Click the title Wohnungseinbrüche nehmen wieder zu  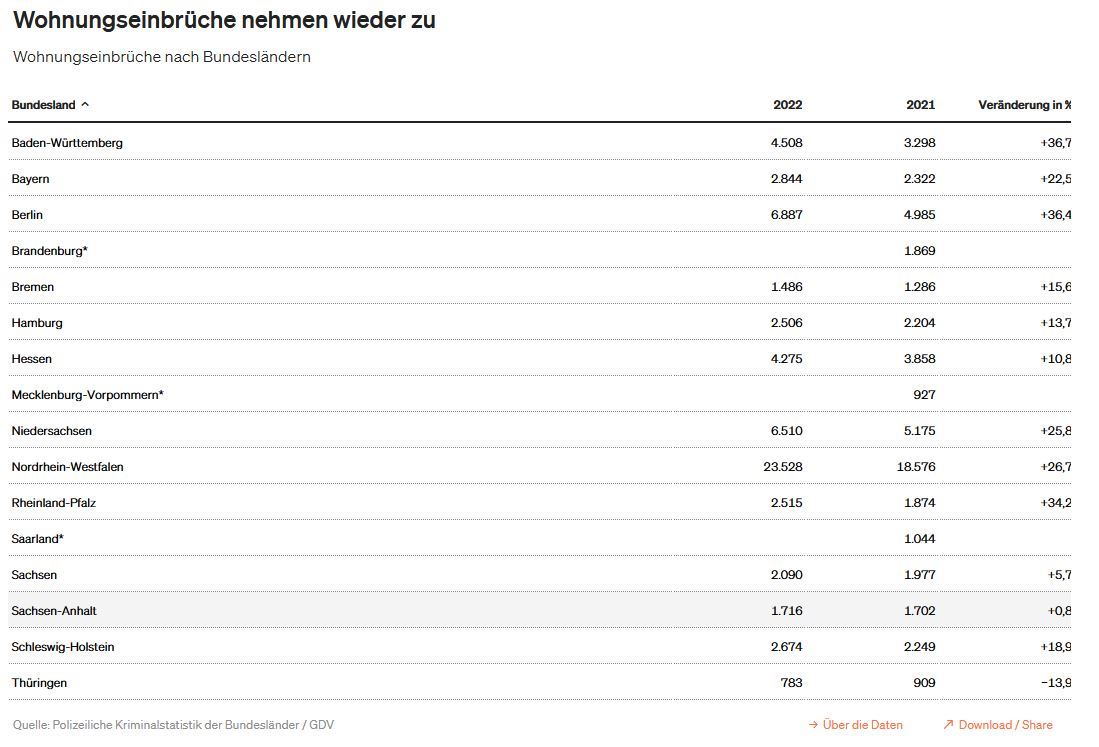(224, 20)
